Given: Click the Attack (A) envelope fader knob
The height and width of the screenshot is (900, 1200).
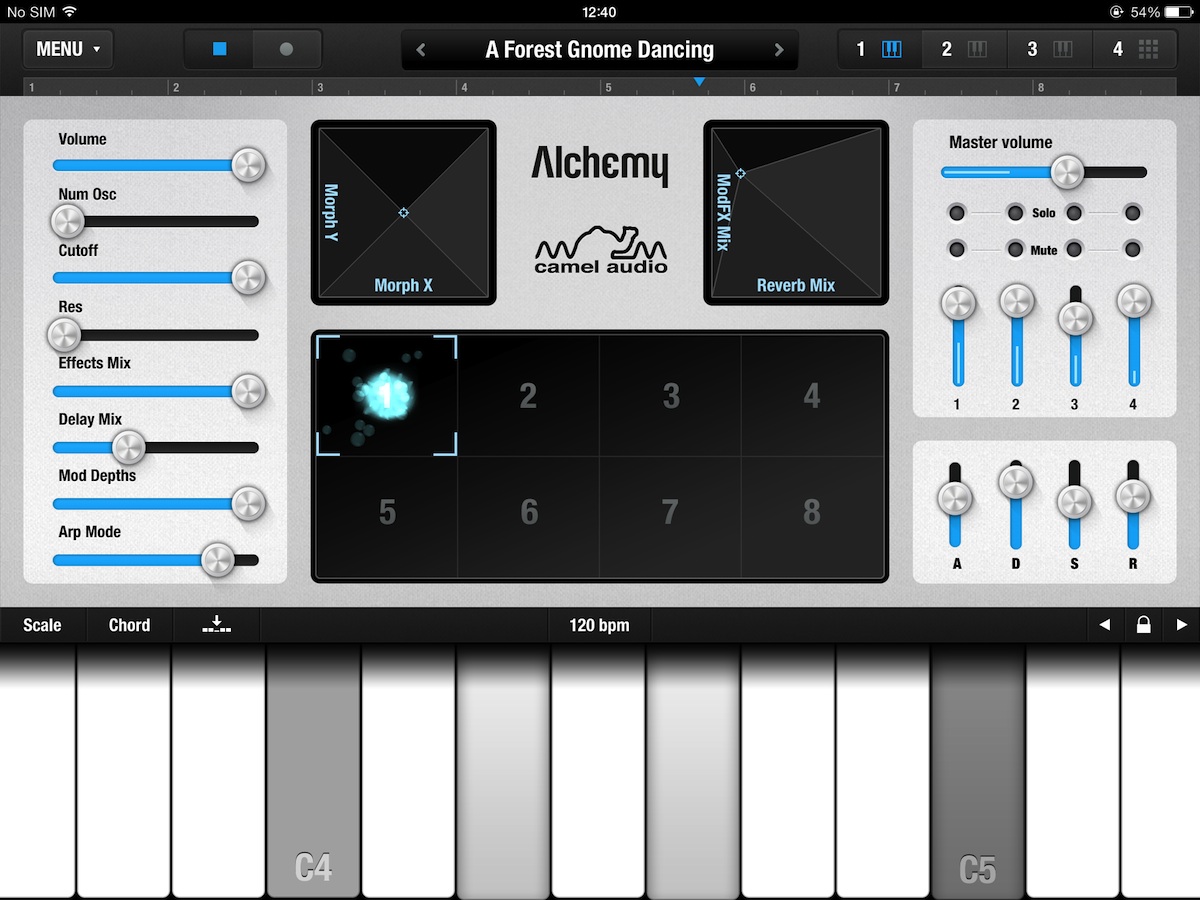Looking at the screenshot, I should click(955, 497).
